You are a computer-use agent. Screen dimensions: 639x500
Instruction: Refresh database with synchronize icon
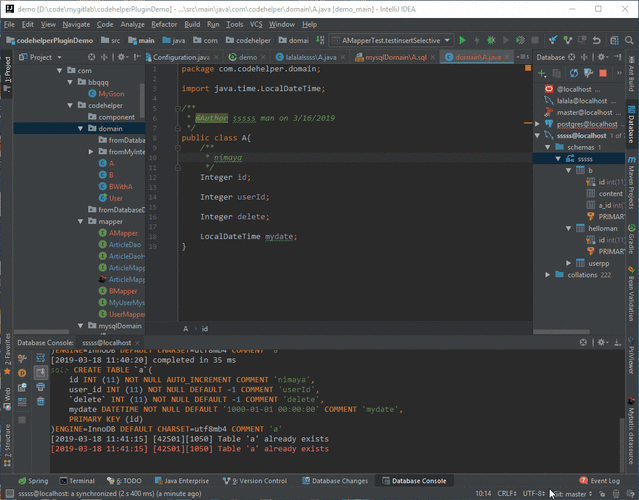pos(574,74)
